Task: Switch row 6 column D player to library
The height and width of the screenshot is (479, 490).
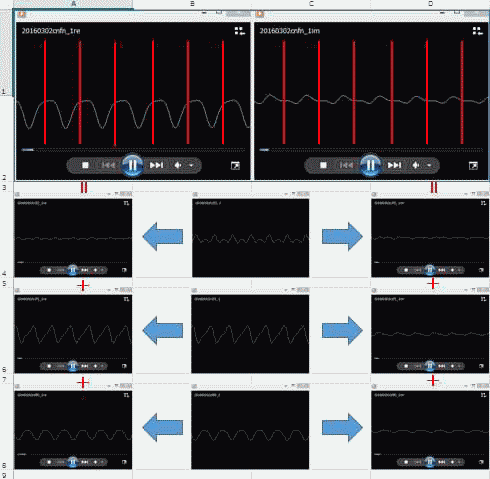Action: 483,299
